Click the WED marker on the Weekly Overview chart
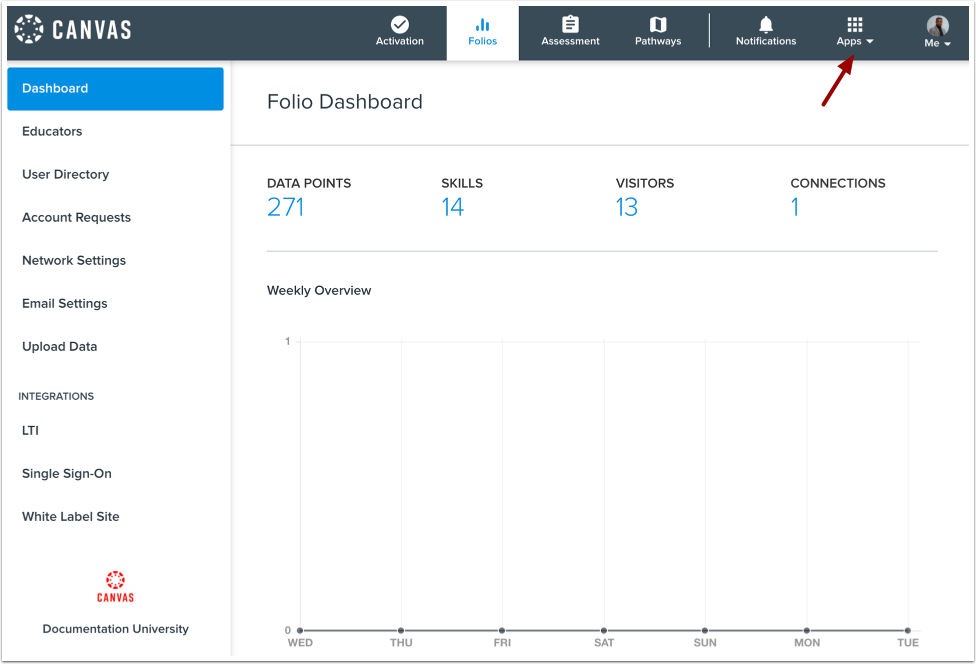The image size is (976, 664). pyautogui.click(x=300, y=631)
